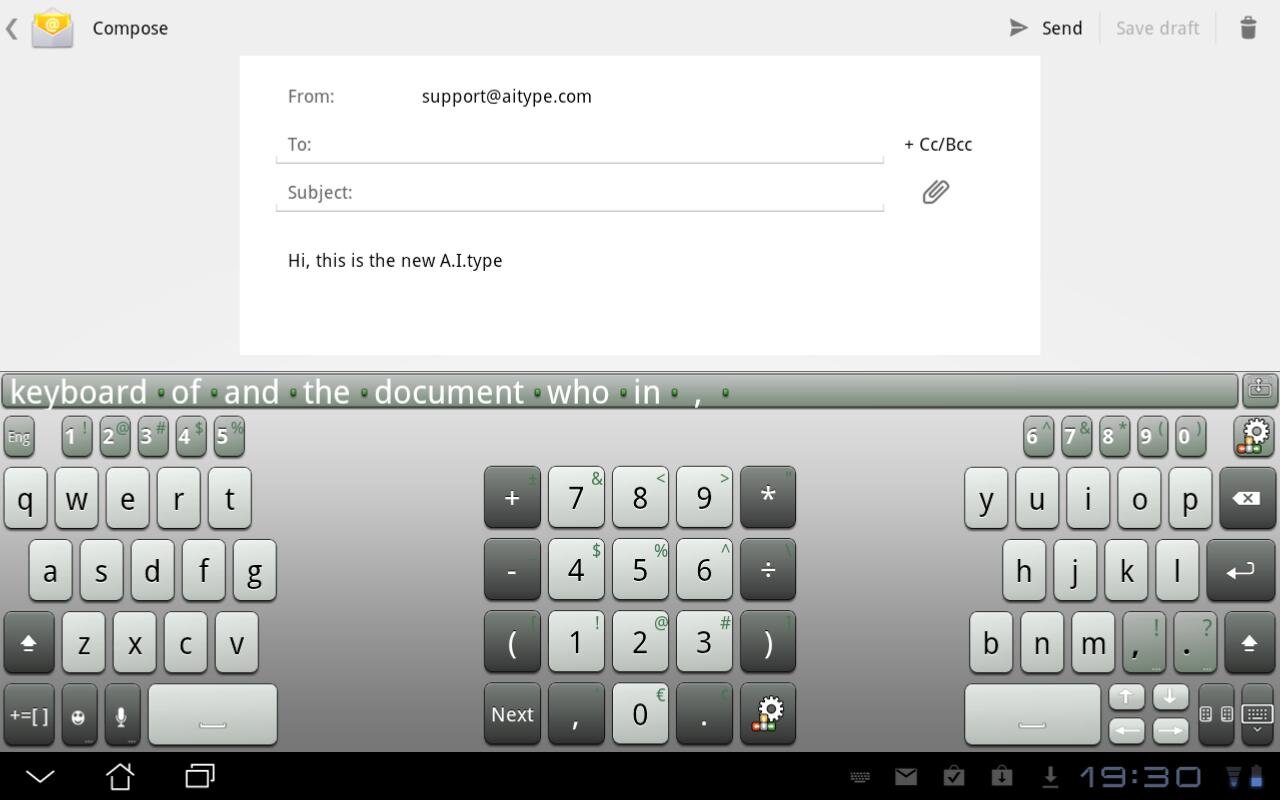Tap the Next key on the number pad
The image size is (1280, 800).
point(512,714)
